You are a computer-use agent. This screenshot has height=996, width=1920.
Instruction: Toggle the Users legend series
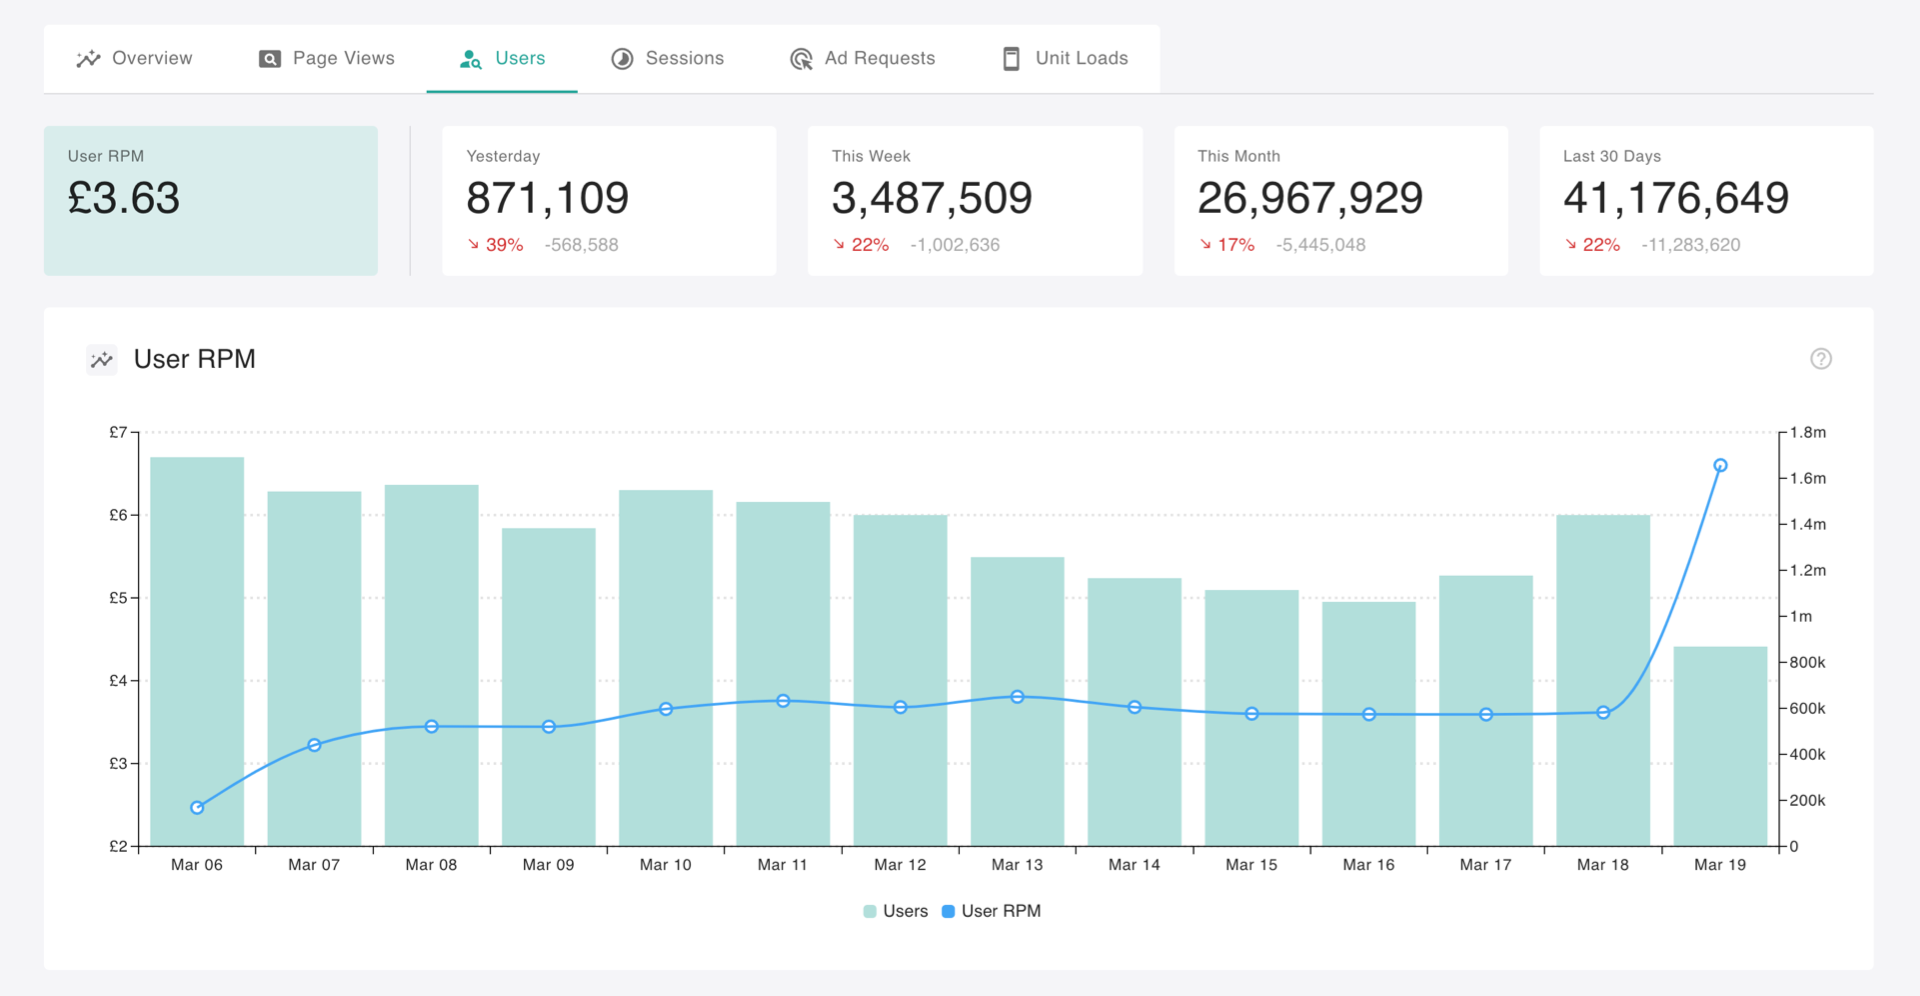click(x=896, y=911)
